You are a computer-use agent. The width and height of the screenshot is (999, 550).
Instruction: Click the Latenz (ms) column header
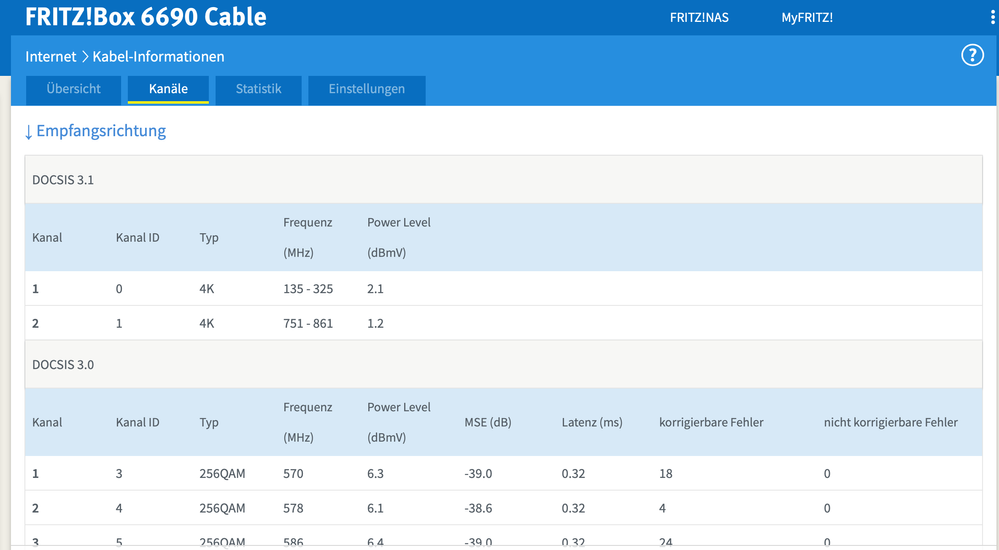[x=592, y=422]
